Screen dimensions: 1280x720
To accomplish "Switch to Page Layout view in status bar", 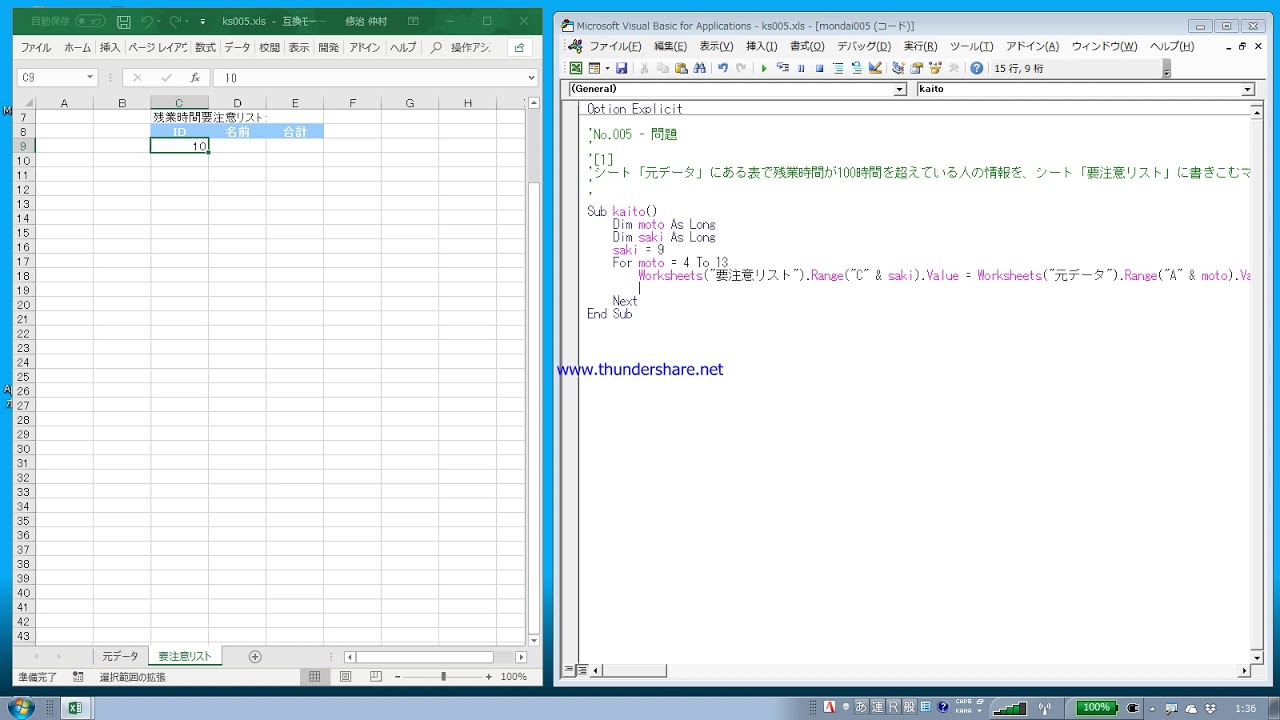I will coord(345,677).
